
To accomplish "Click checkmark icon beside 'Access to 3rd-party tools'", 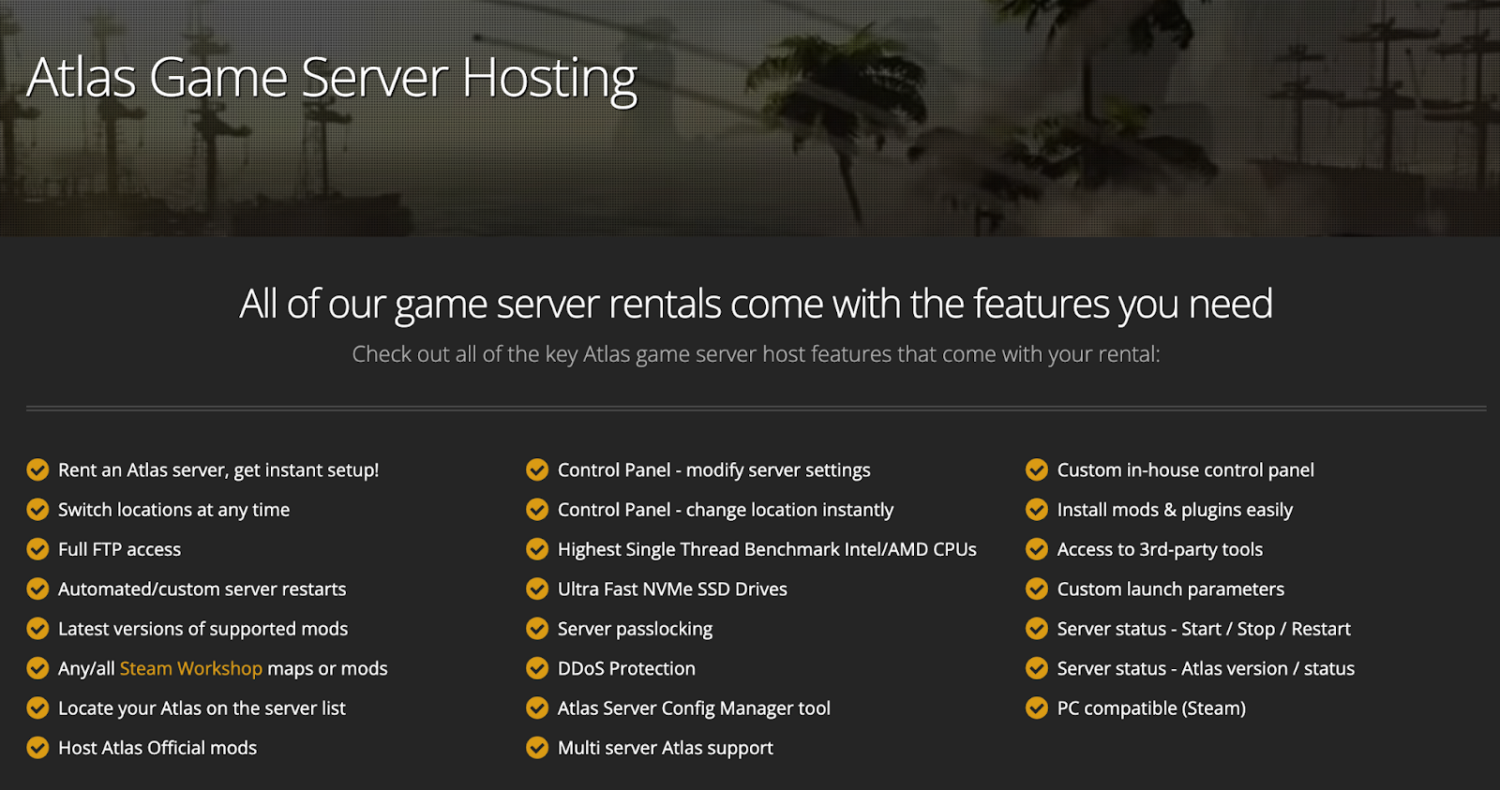I will tap(1037, 549).
